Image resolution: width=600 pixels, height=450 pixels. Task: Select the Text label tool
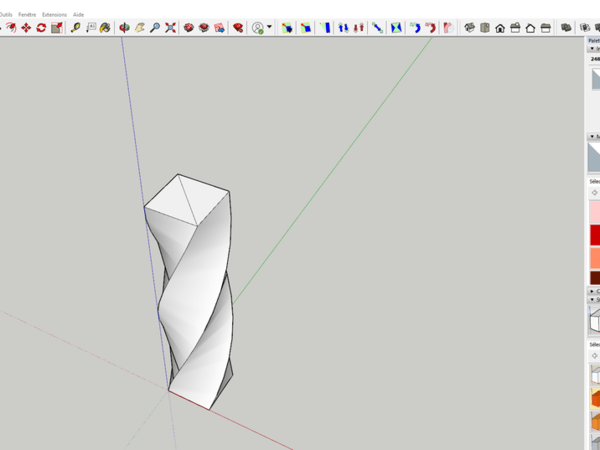(x=90, y=28)
